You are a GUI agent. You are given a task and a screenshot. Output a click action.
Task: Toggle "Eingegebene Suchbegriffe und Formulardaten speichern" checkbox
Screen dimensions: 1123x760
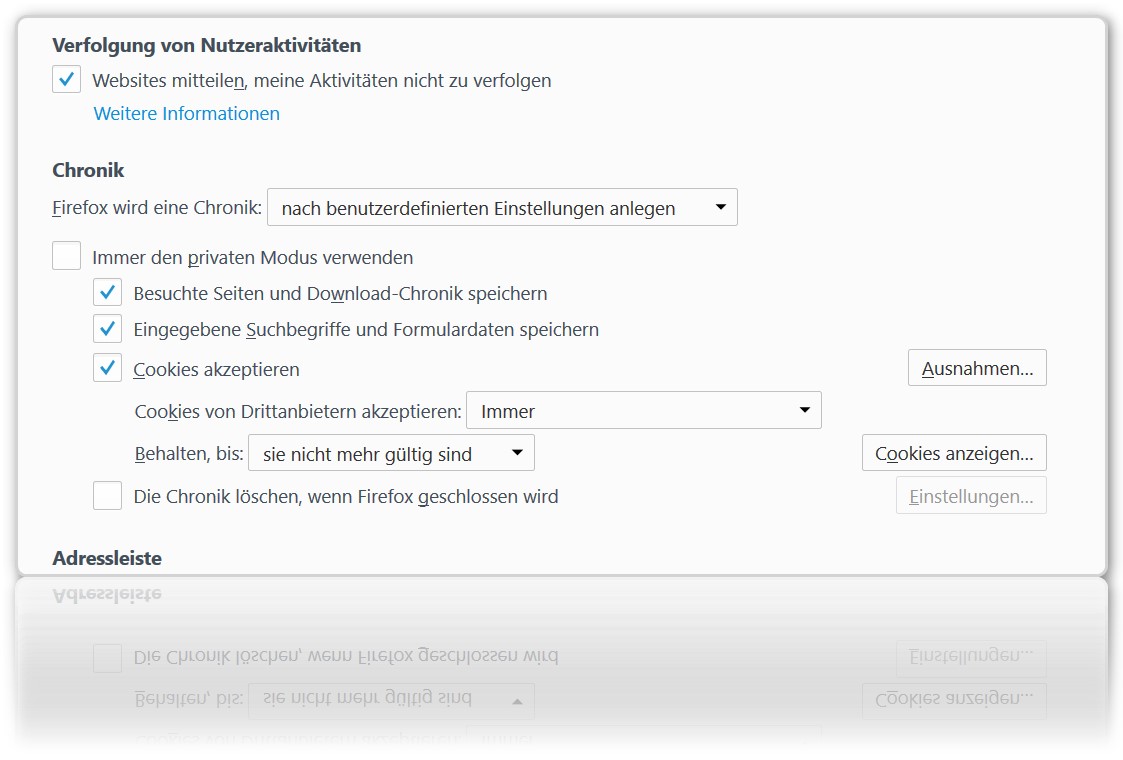click(108, 329)
